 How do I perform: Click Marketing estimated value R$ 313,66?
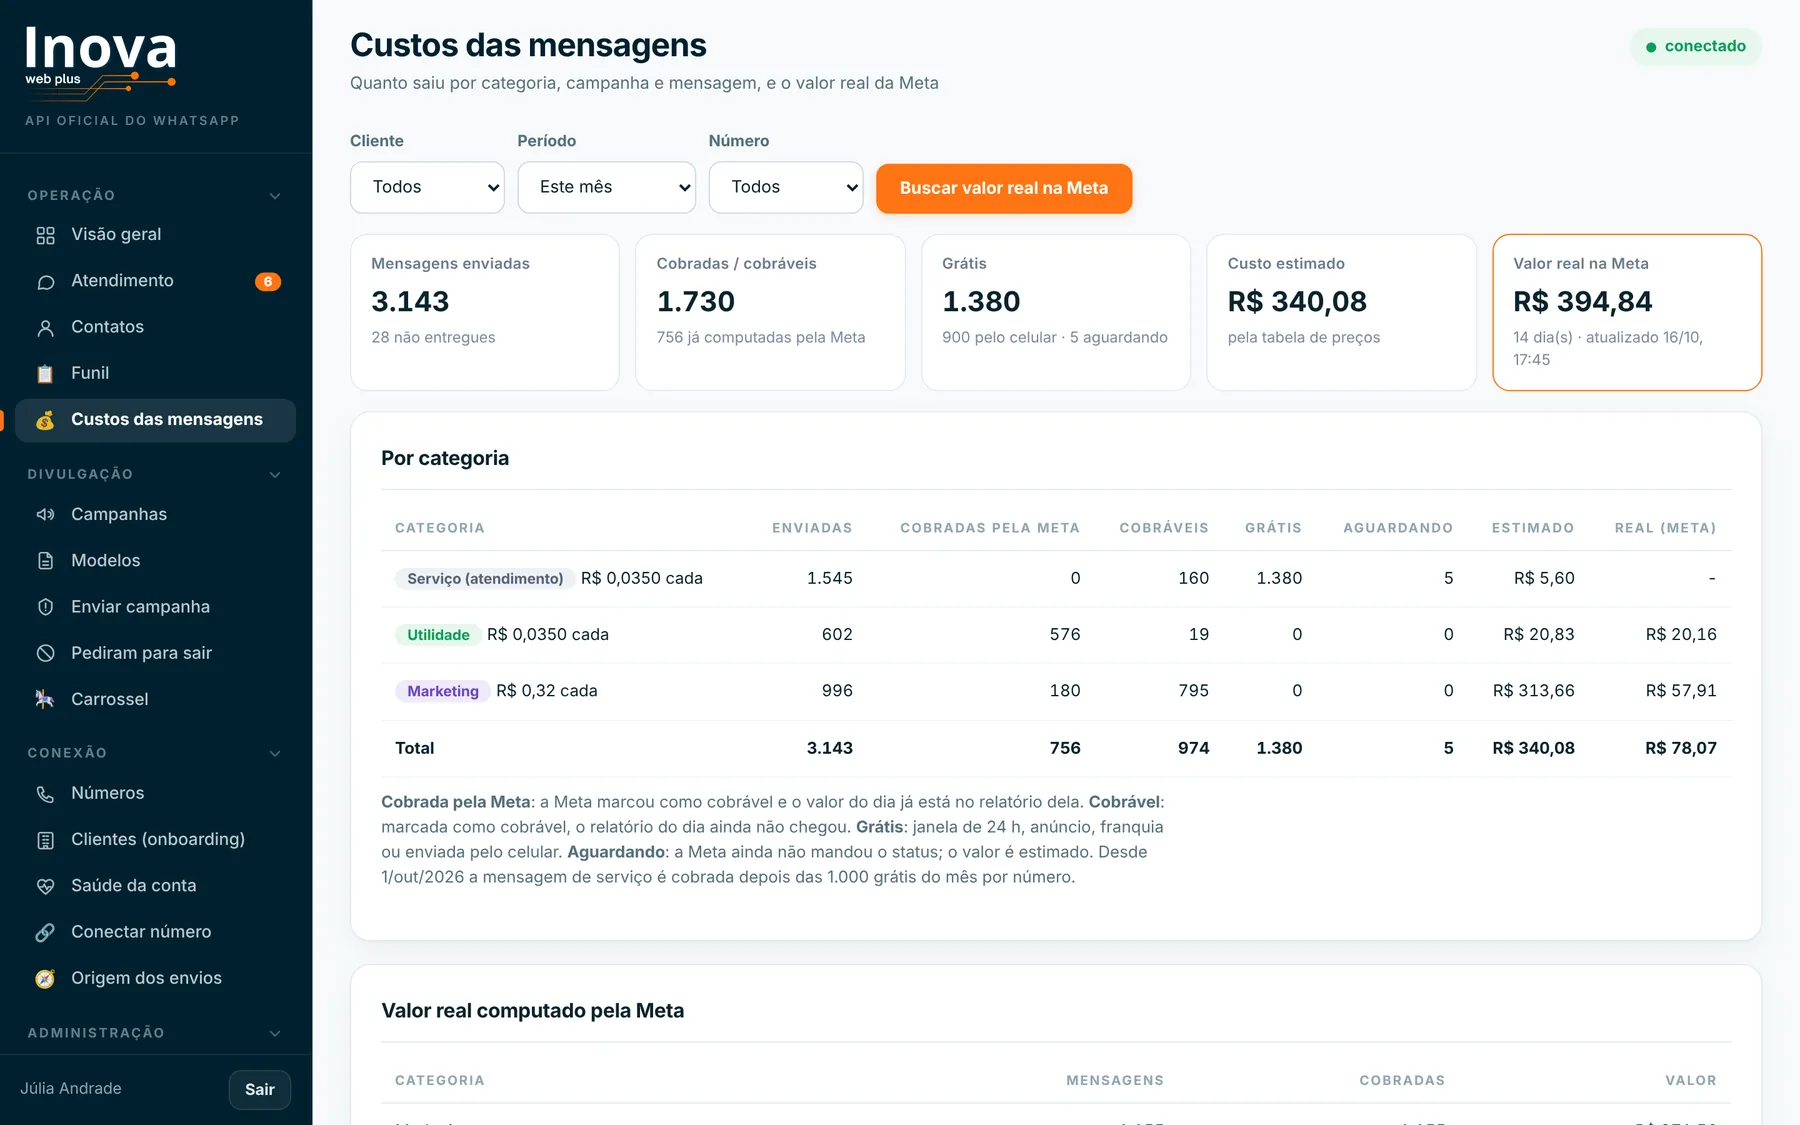point(1533,691)
